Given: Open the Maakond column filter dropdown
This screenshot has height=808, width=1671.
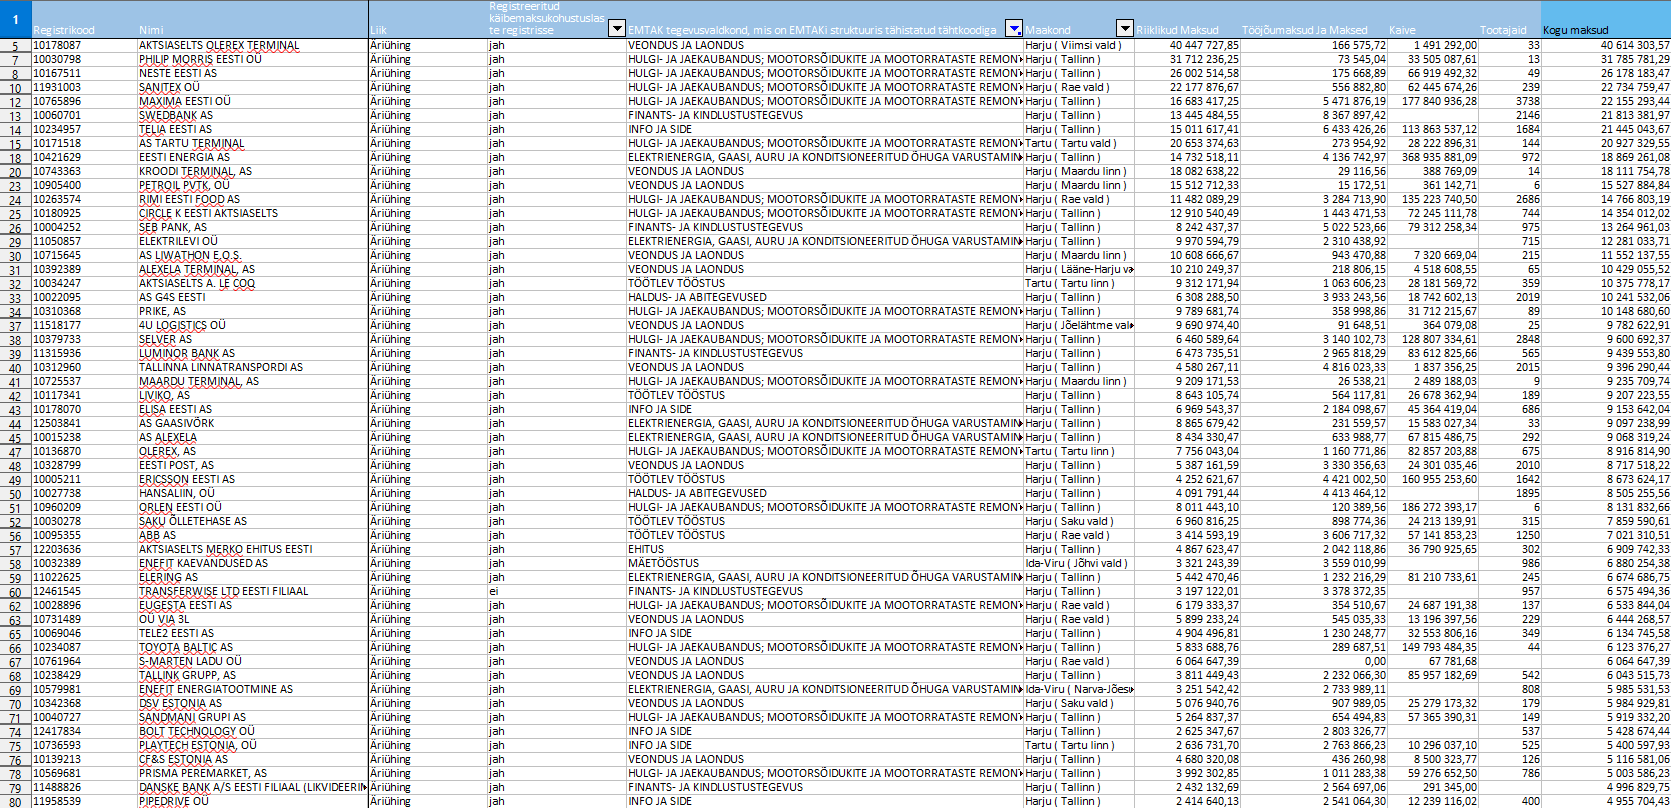Looking at the screenshot, I should pos(1125,29).
